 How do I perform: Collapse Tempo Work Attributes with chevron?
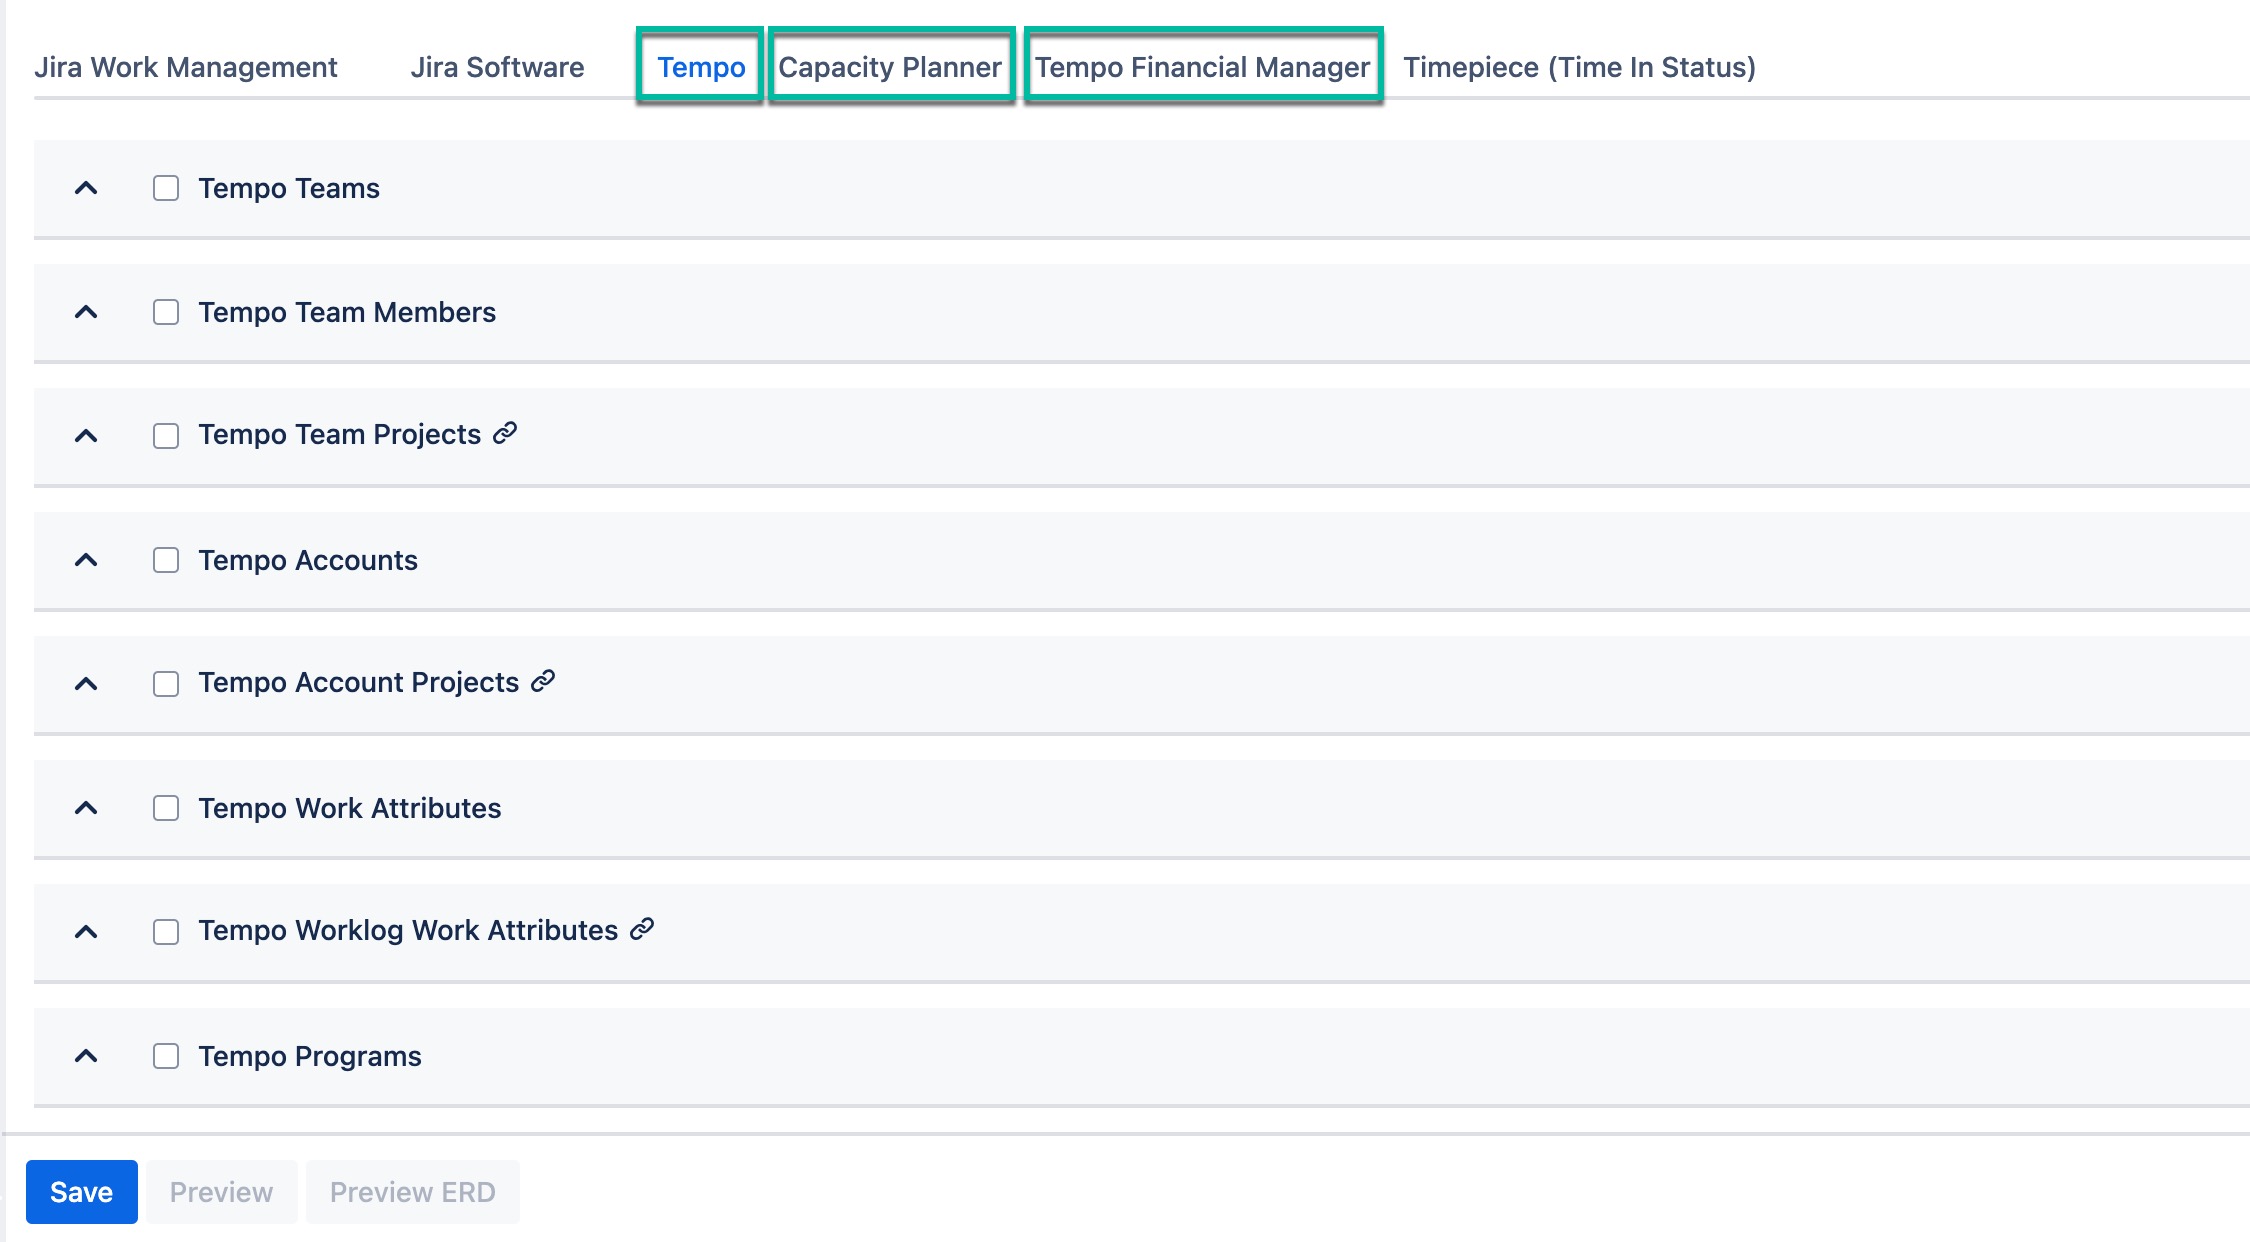click(86, 808)
